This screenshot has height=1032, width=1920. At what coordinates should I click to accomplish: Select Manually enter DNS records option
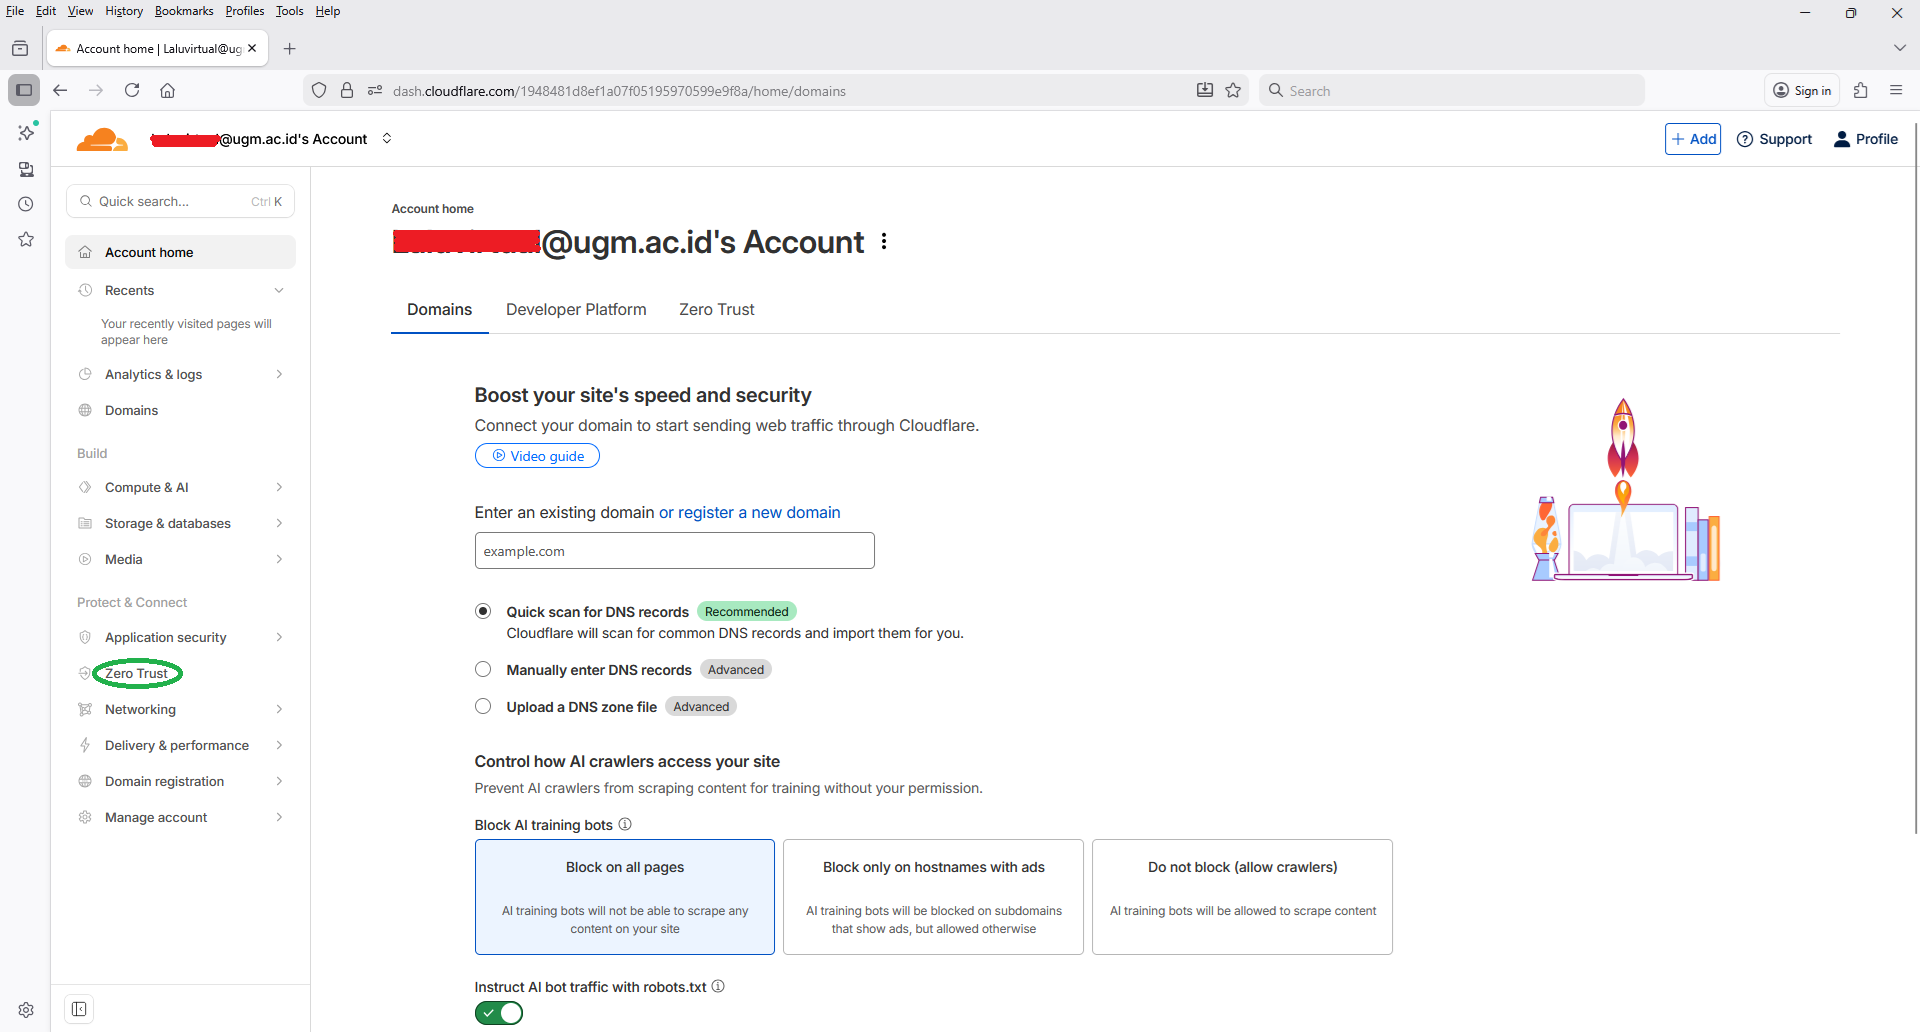tap(483, 669)
